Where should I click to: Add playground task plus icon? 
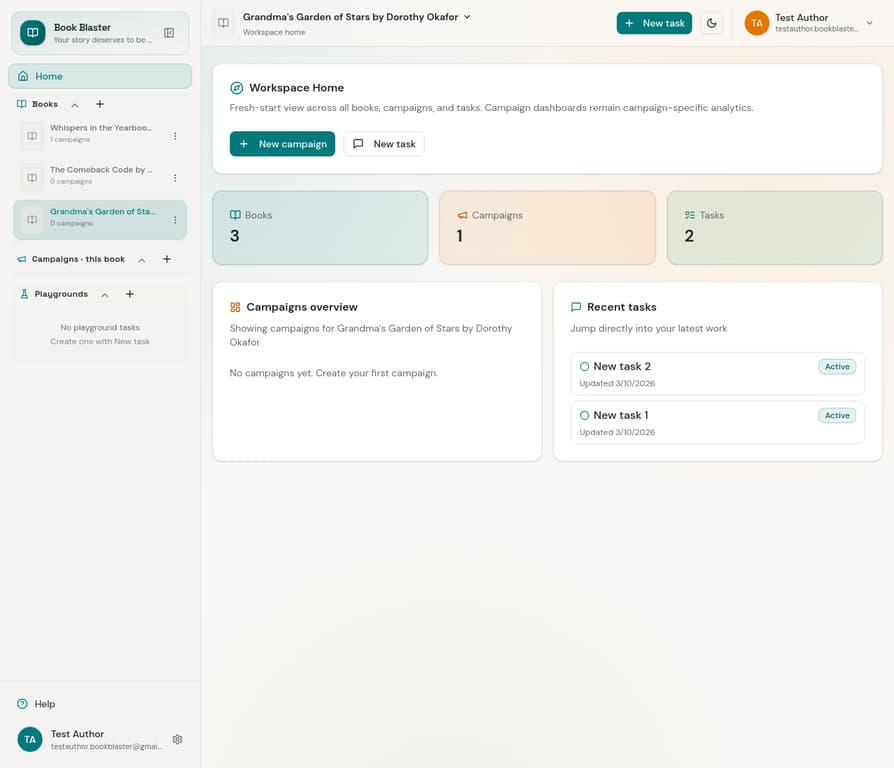point(129,294)
